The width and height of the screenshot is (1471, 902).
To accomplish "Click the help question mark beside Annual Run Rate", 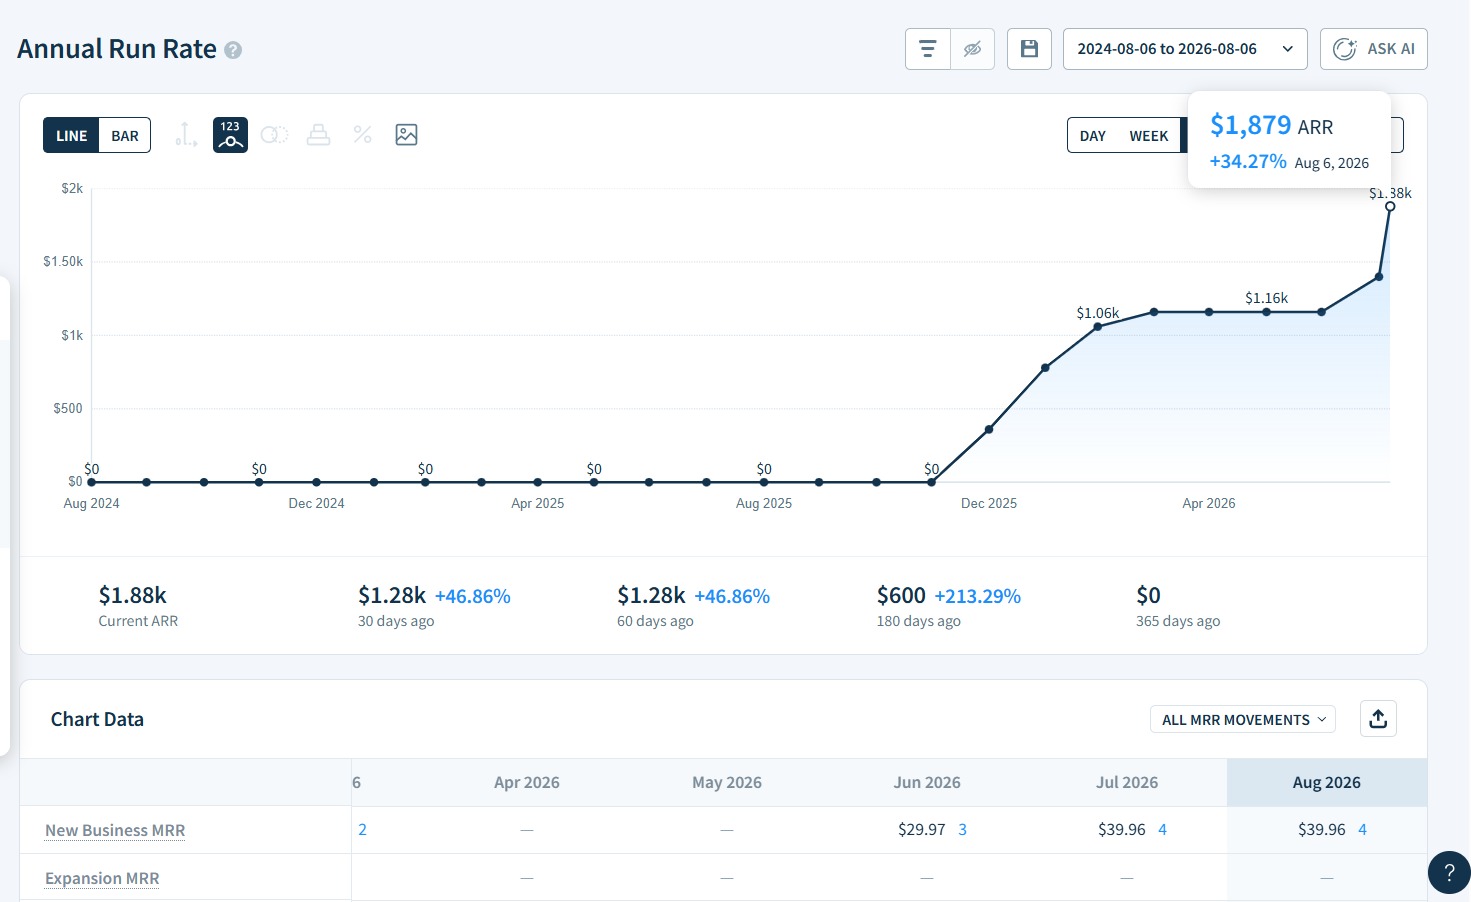I will [x=233, y=50].
